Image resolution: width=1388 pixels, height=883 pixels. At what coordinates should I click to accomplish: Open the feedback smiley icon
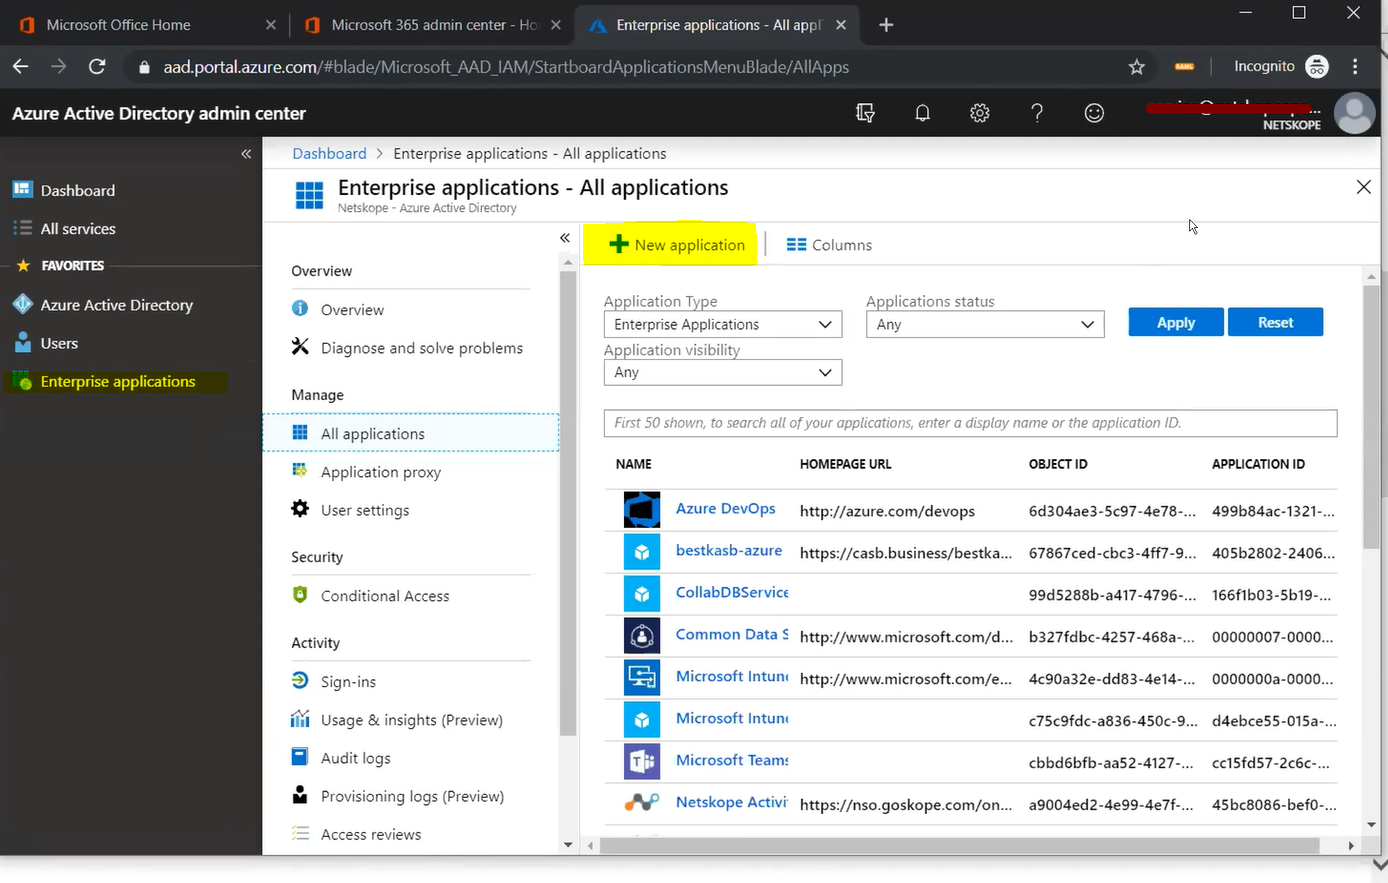(x=1094, y=113)
